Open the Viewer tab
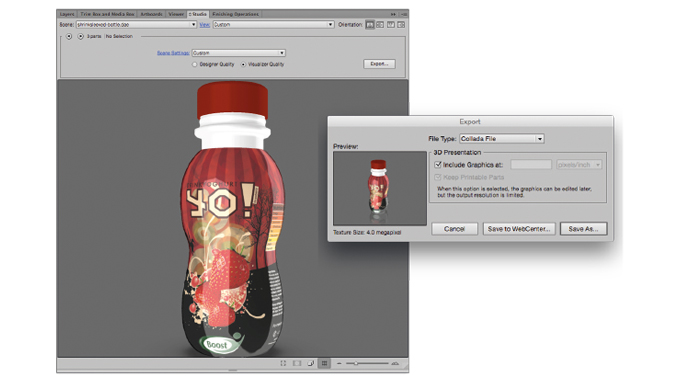 click(176, 14)
